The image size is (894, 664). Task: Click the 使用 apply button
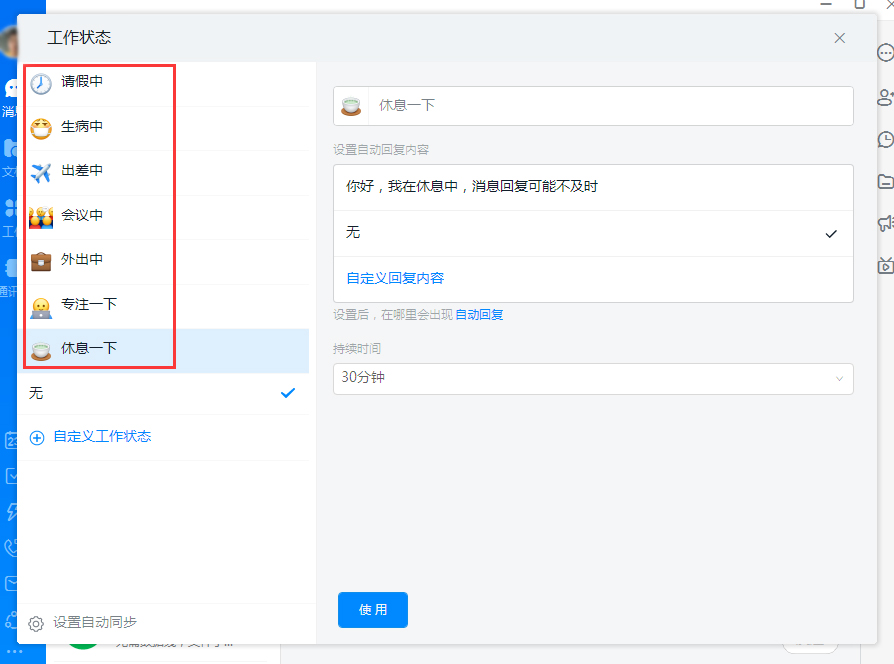372,610
